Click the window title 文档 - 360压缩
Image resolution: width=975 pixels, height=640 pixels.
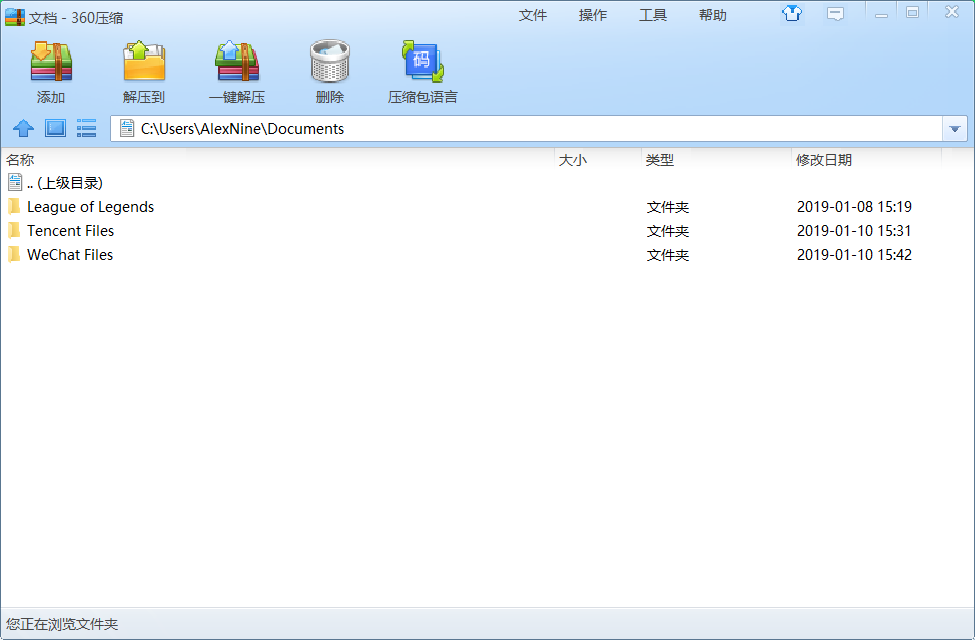[x=76, y=17]
